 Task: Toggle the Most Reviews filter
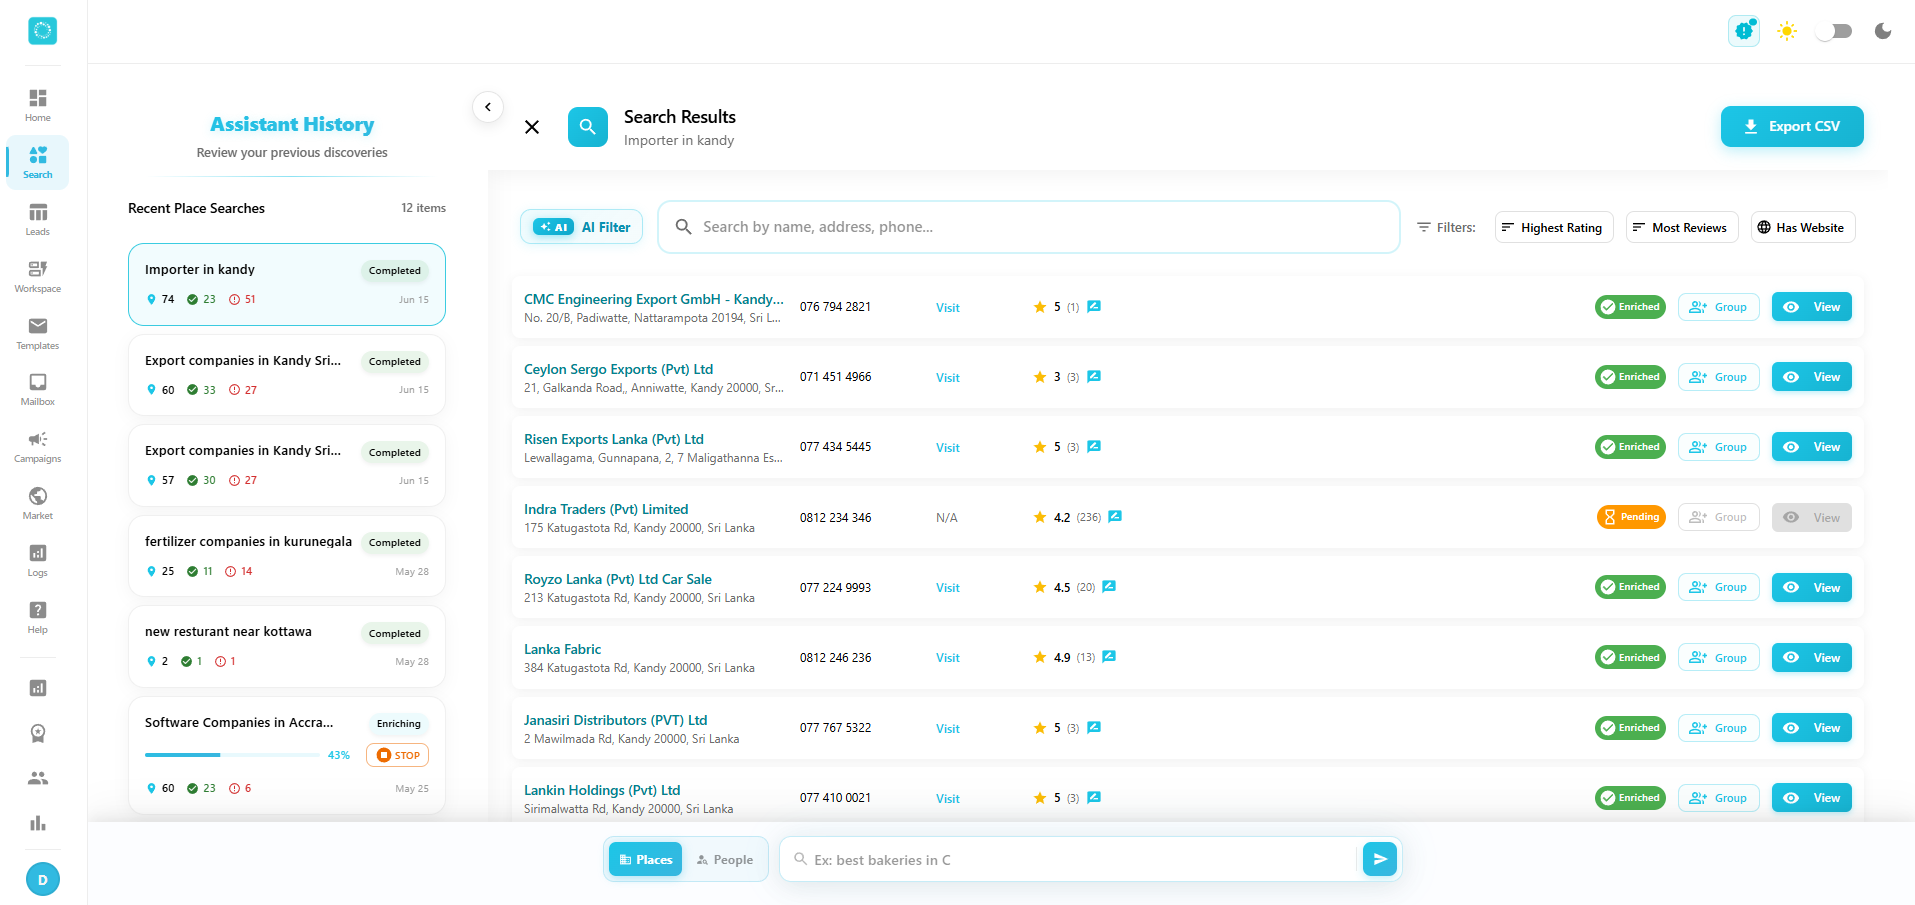(1682, 227)
